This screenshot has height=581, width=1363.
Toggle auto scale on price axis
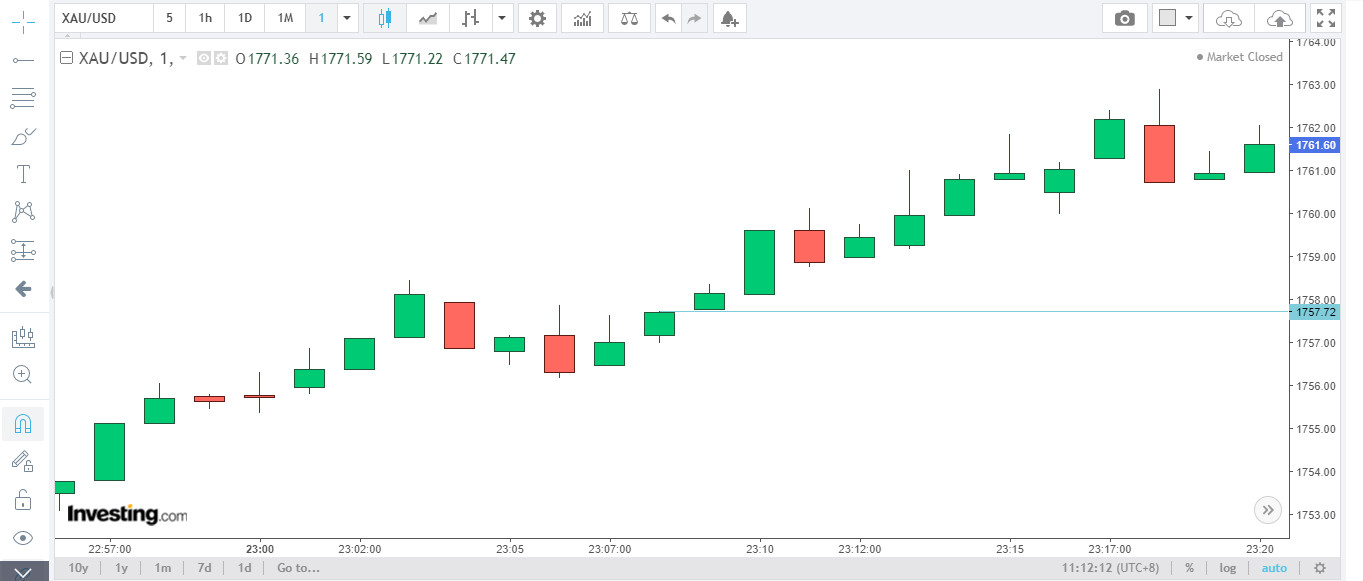point(1274,568)
